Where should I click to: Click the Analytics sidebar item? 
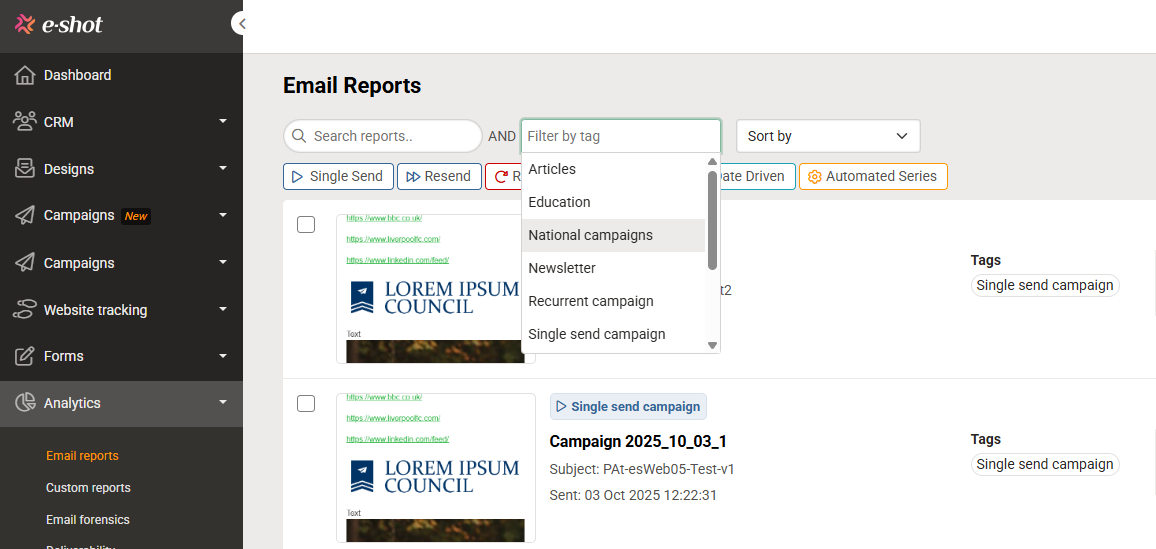click(121, 402)
